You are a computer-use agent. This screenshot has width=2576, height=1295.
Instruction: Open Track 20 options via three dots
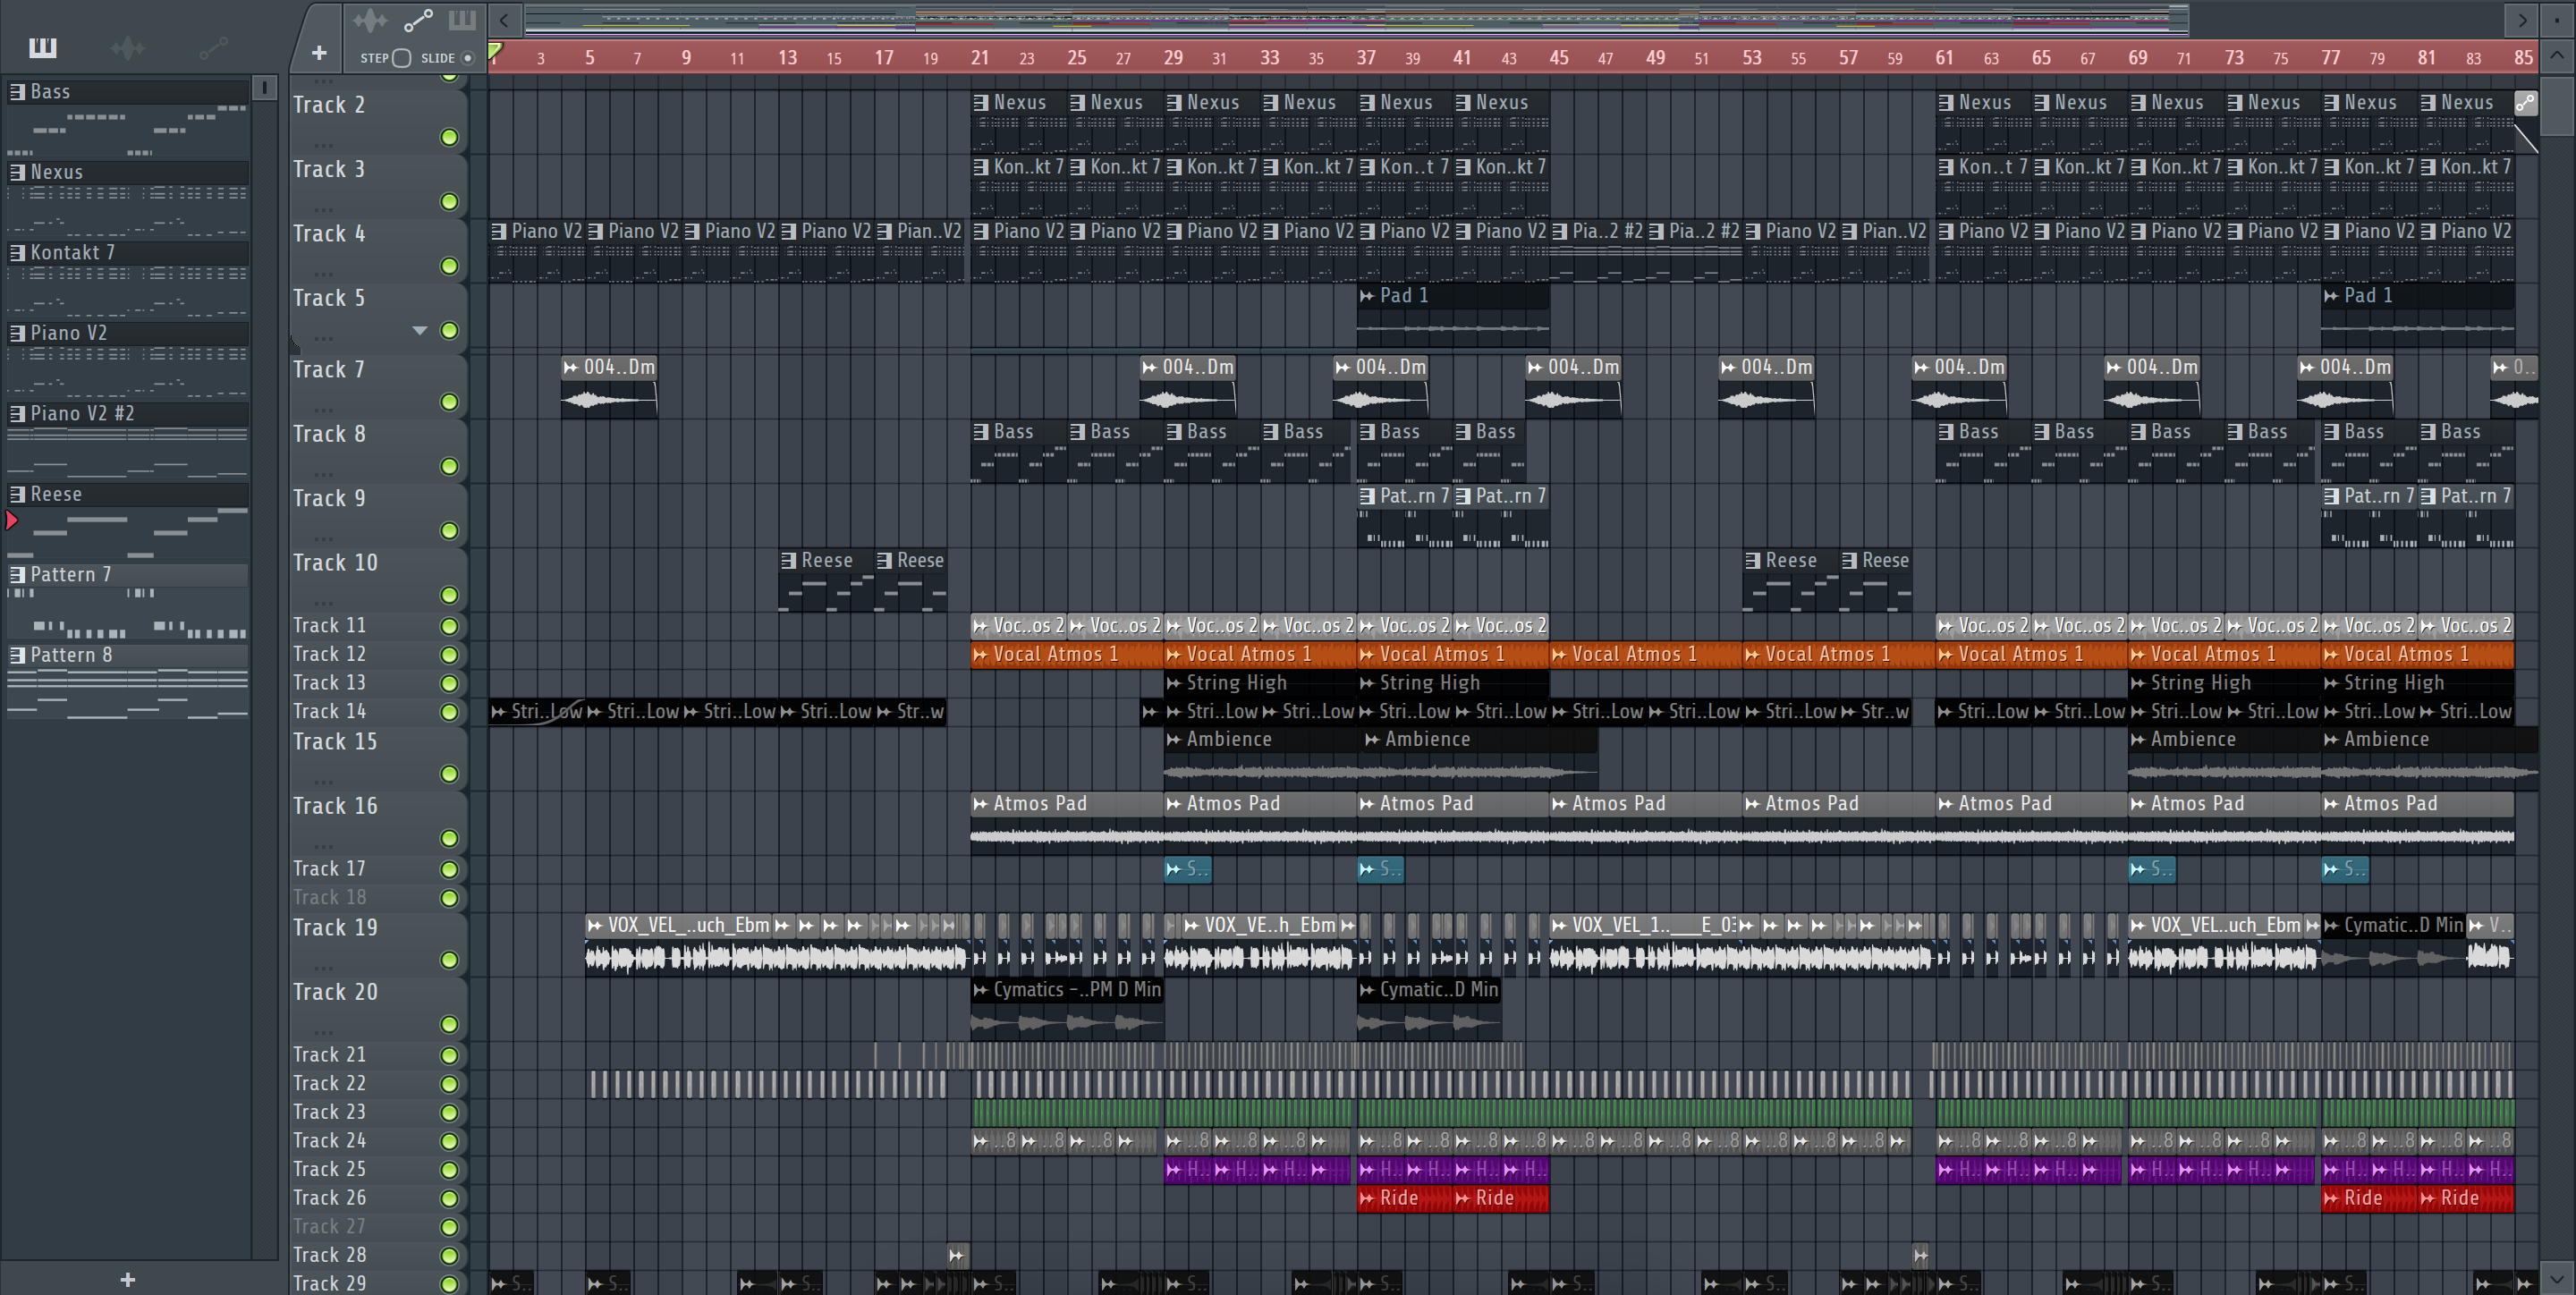[x=323, y=1032]
